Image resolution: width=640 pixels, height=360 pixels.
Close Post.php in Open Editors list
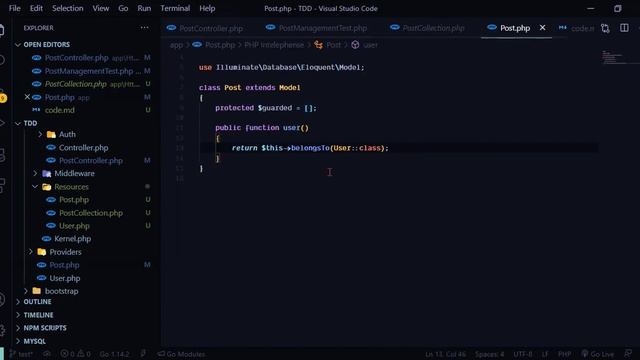27,97
